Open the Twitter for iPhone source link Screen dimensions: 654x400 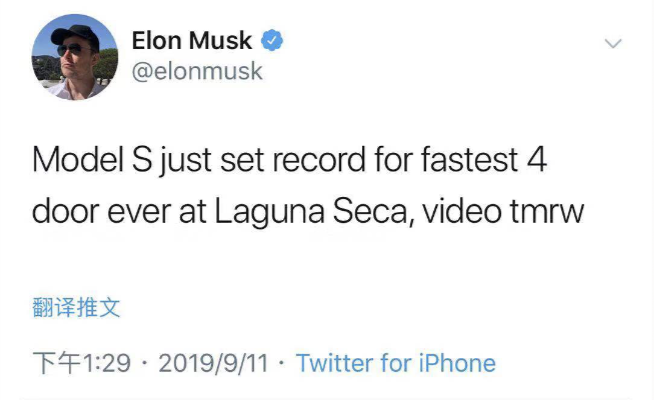pyautogui.click(x=396, y=363)
